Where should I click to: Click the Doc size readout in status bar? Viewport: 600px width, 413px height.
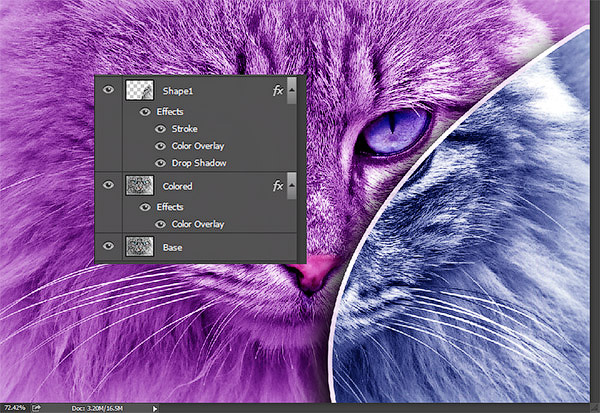(97, 408)
